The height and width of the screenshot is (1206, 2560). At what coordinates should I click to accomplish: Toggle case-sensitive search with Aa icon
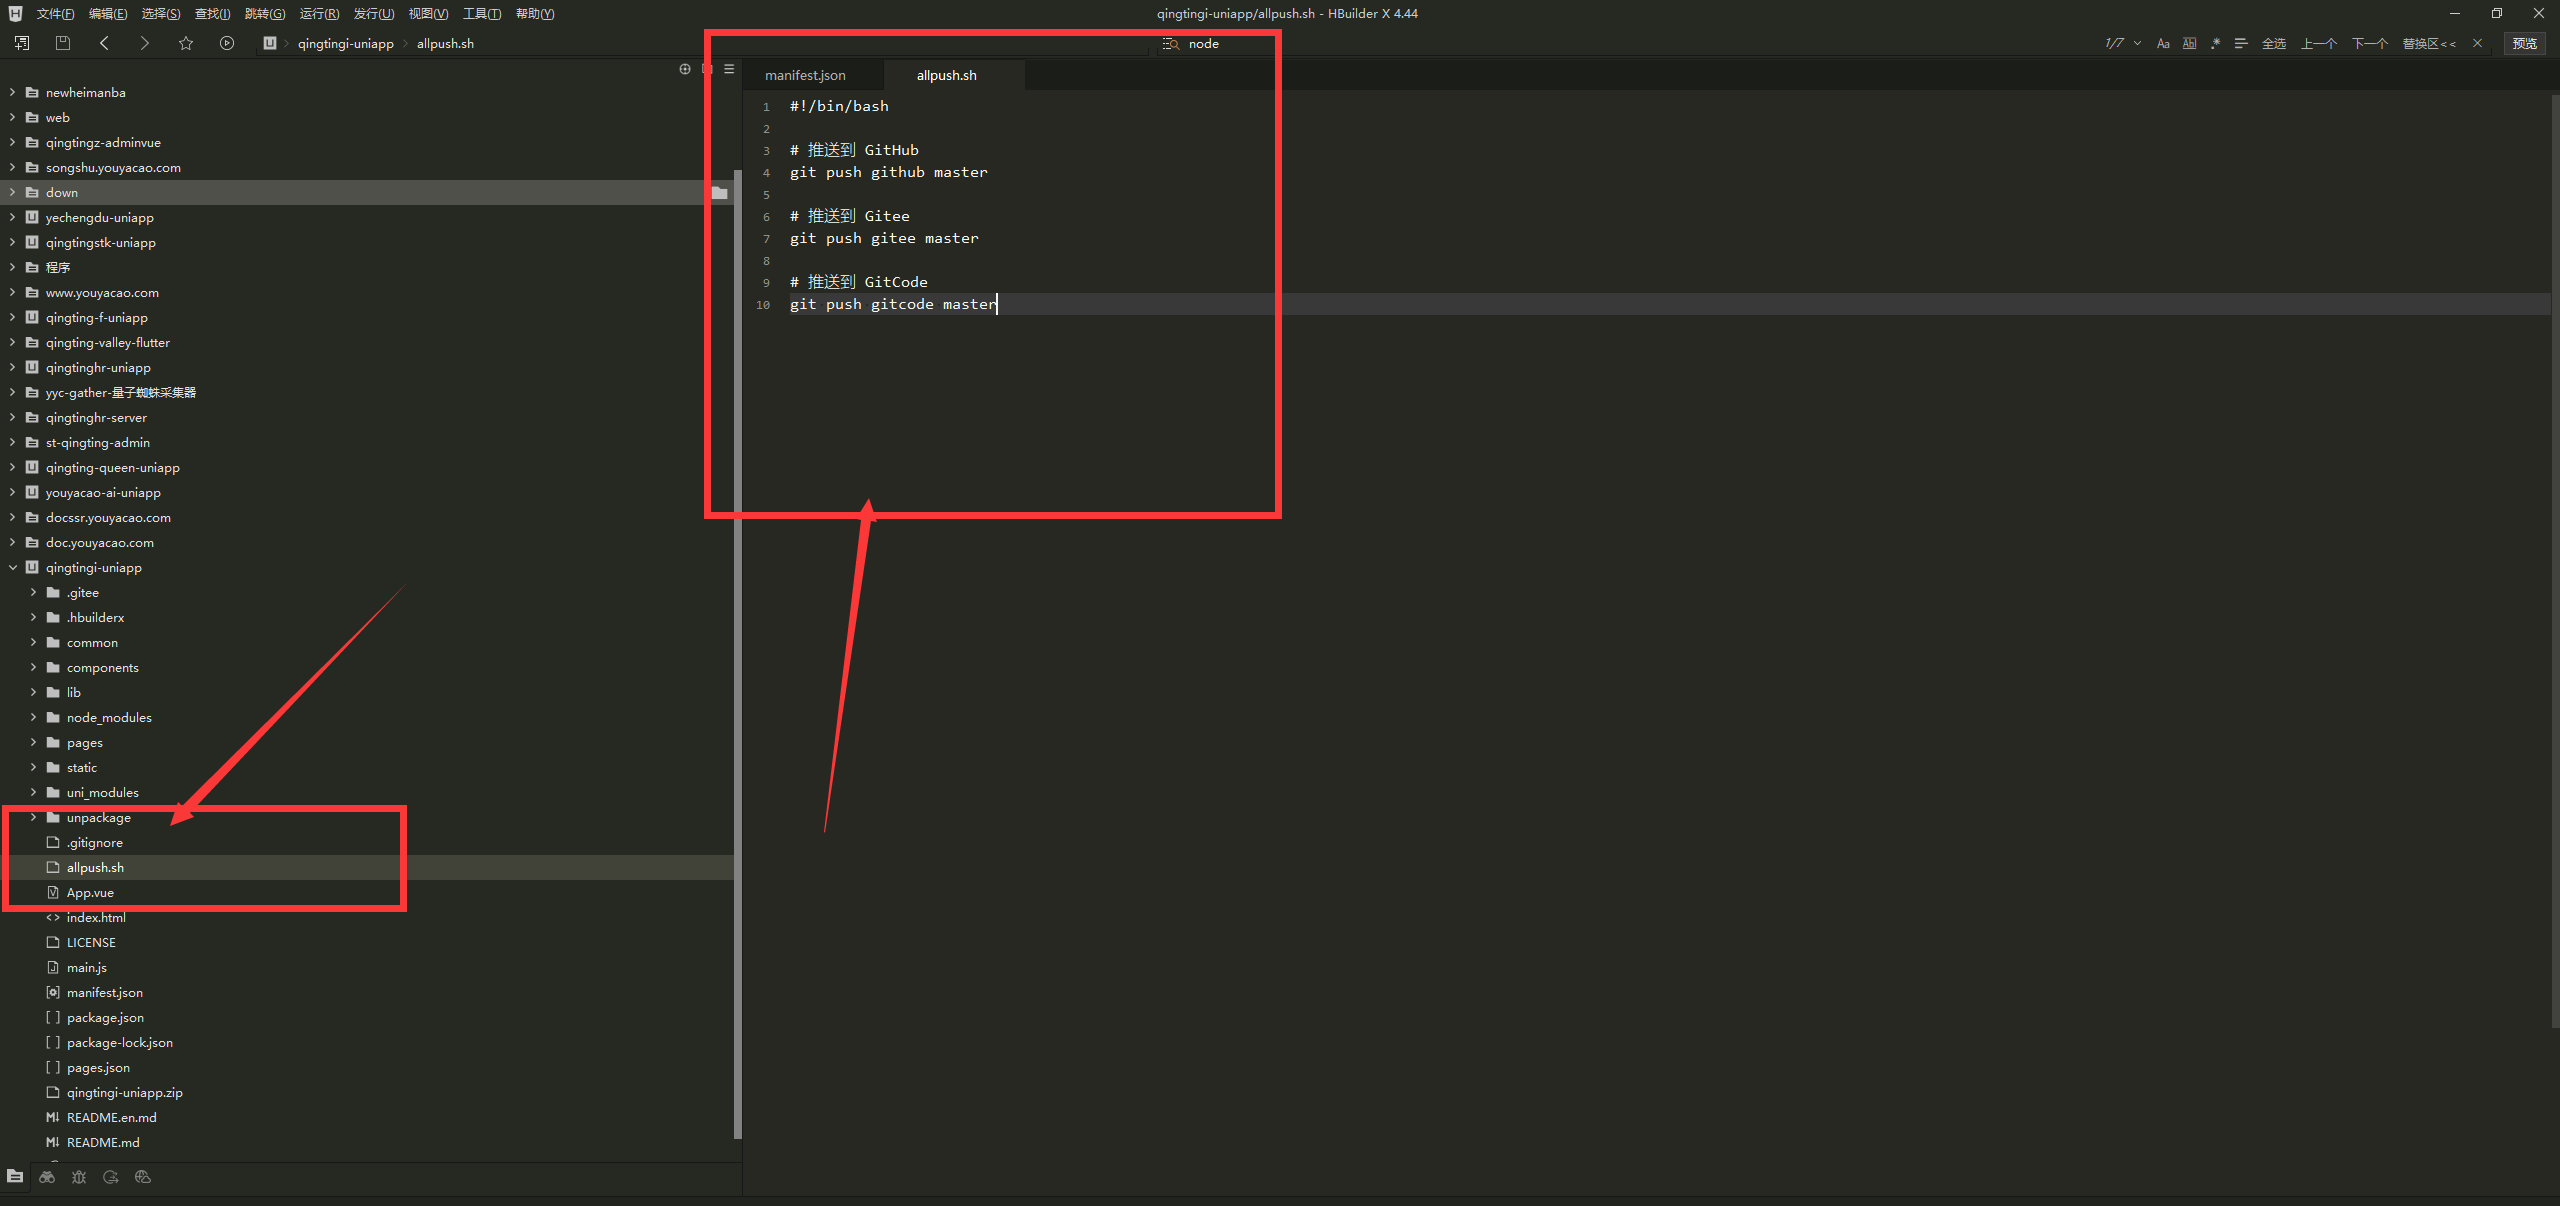[x=2163, y=43]
